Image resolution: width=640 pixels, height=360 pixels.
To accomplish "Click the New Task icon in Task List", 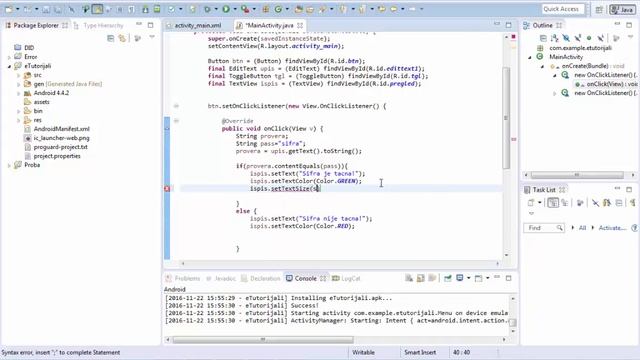I will (531, 202).
